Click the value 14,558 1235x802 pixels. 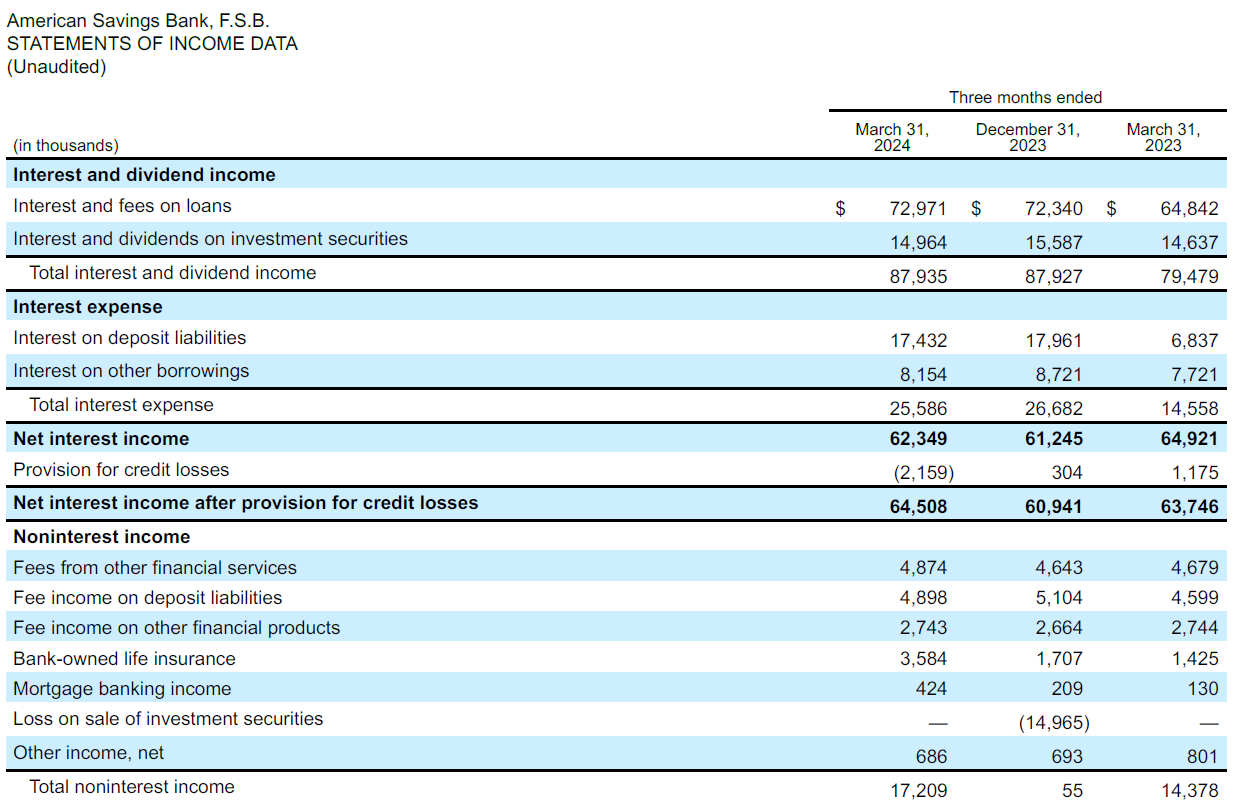[1190, 409]
